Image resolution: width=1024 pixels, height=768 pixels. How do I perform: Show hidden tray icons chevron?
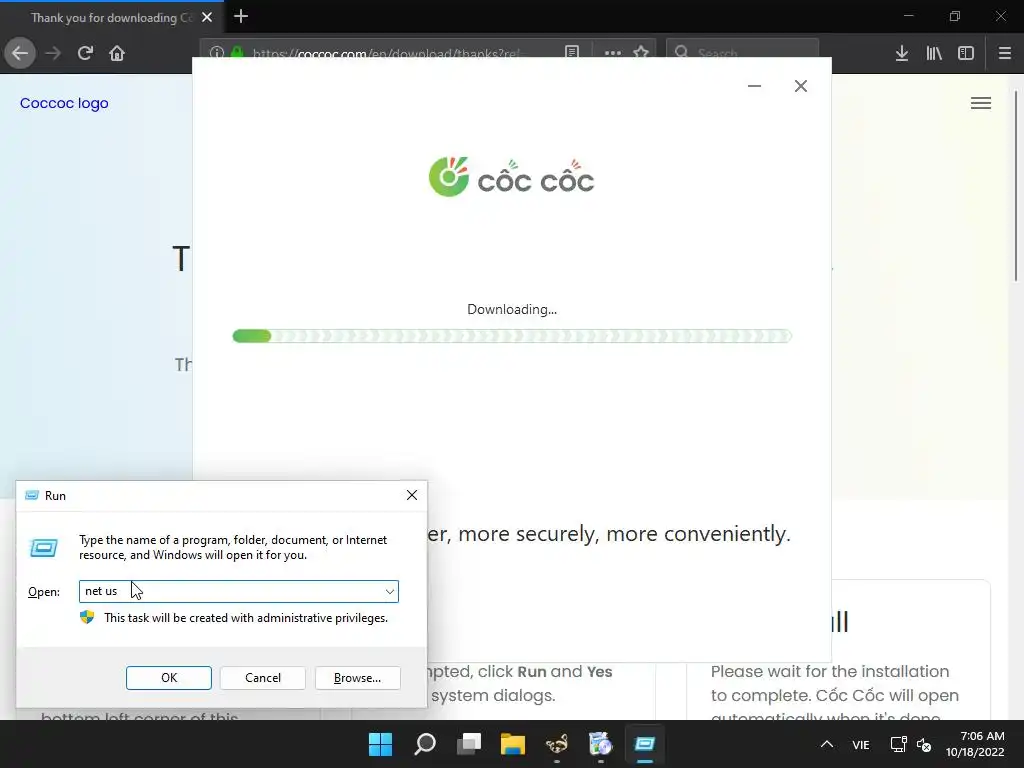pos(827,744)
